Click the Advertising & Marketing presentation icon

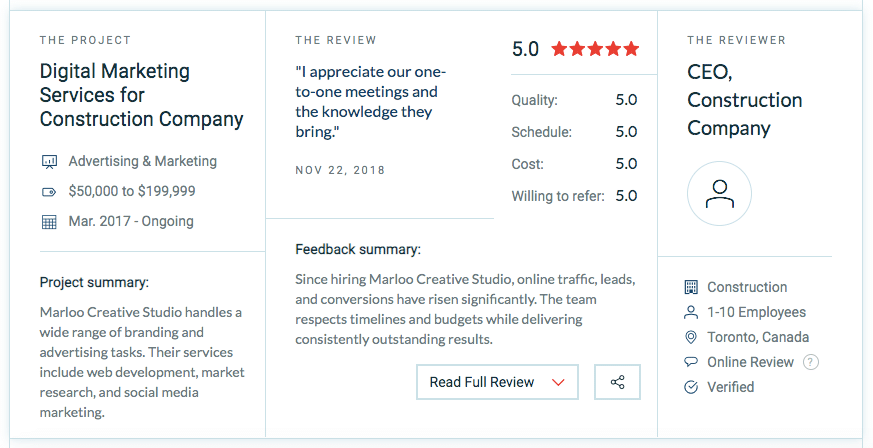coord(49,162)
